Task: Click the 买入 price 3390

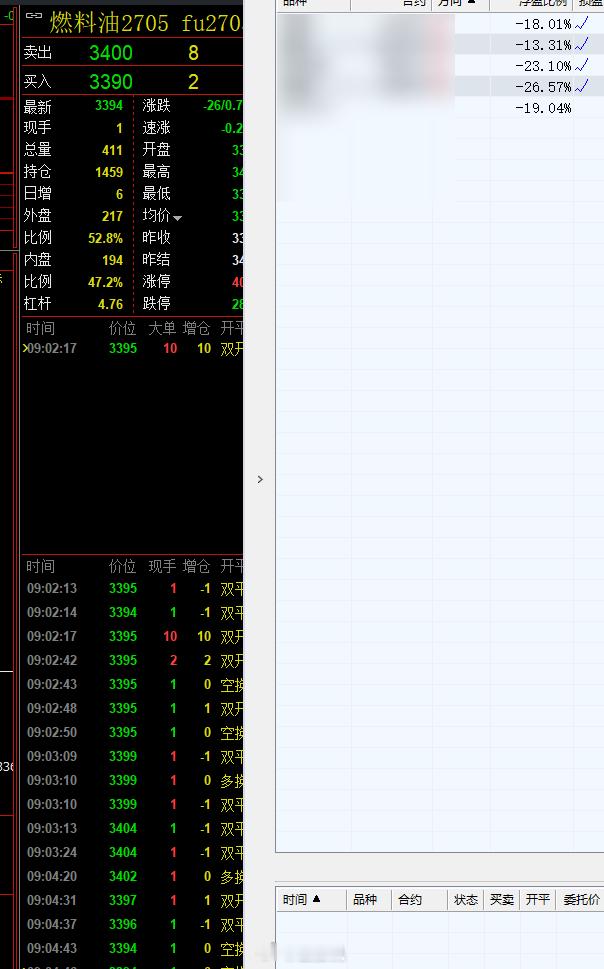Action: (x=111, y=82)
